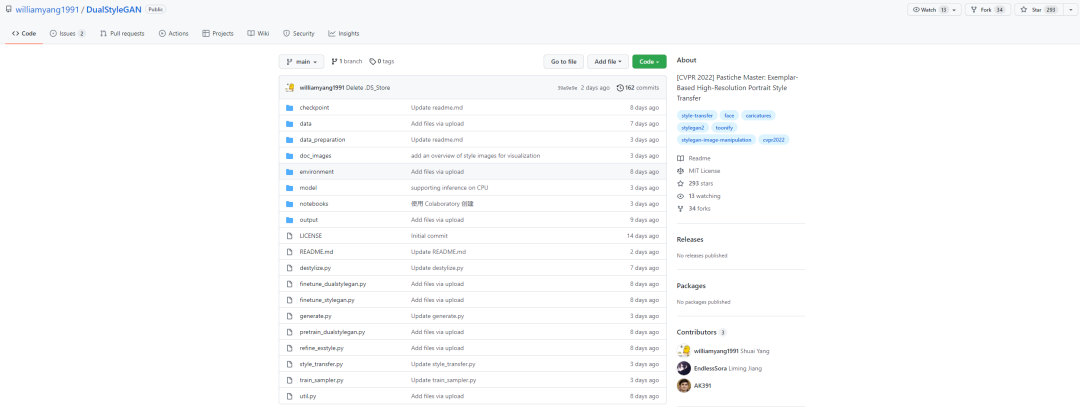
Task: Switch to the Issues tab
Action: (x=68, y=33)
